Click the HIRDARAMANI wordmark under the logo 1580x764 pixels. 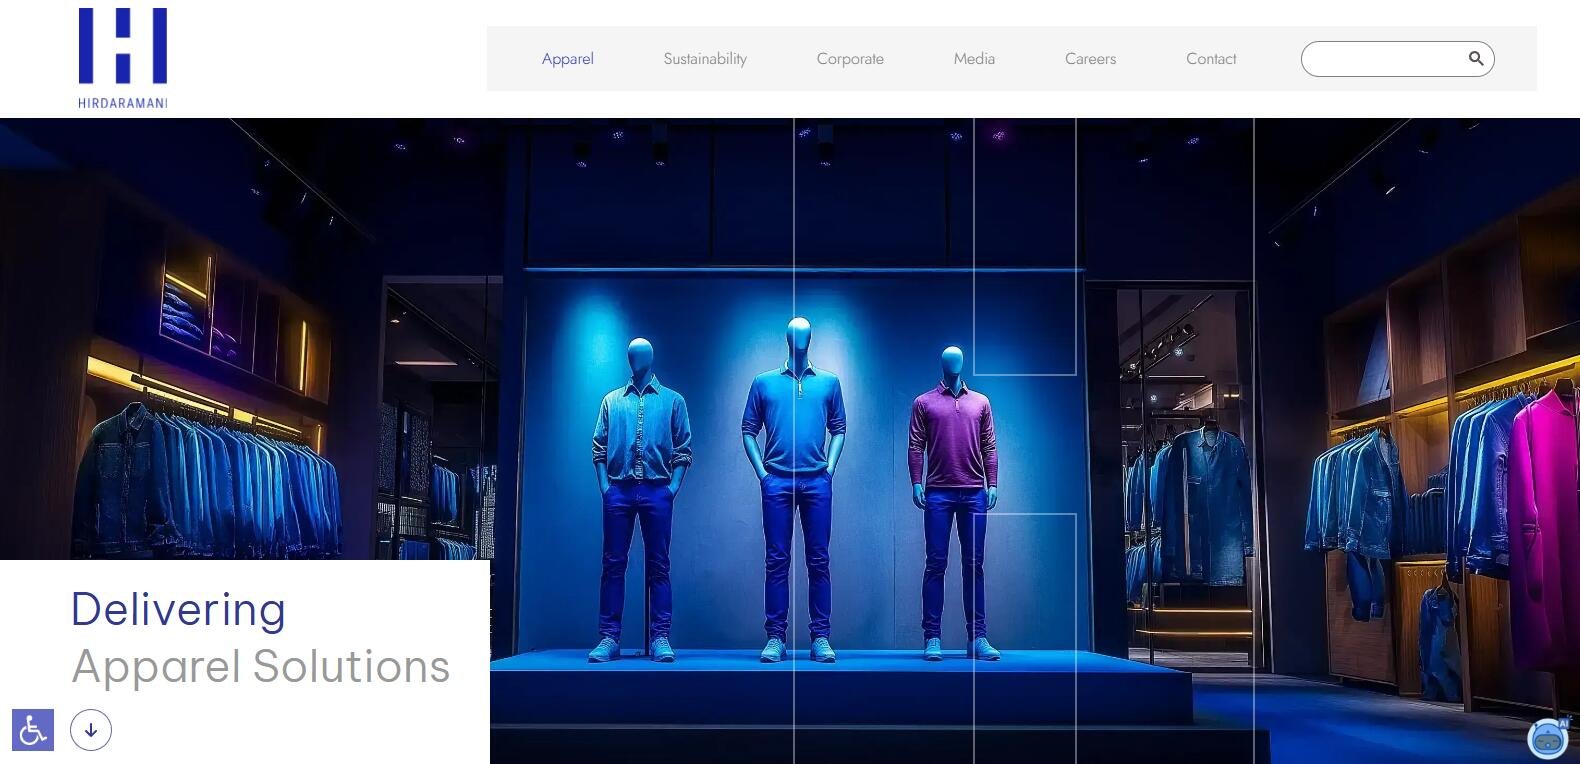122,102
